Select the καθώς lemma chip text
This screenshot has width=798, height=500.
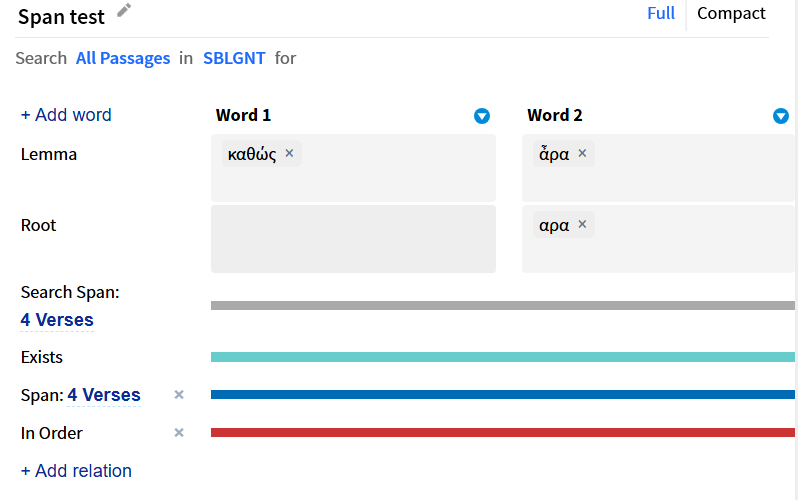(252, 154)
